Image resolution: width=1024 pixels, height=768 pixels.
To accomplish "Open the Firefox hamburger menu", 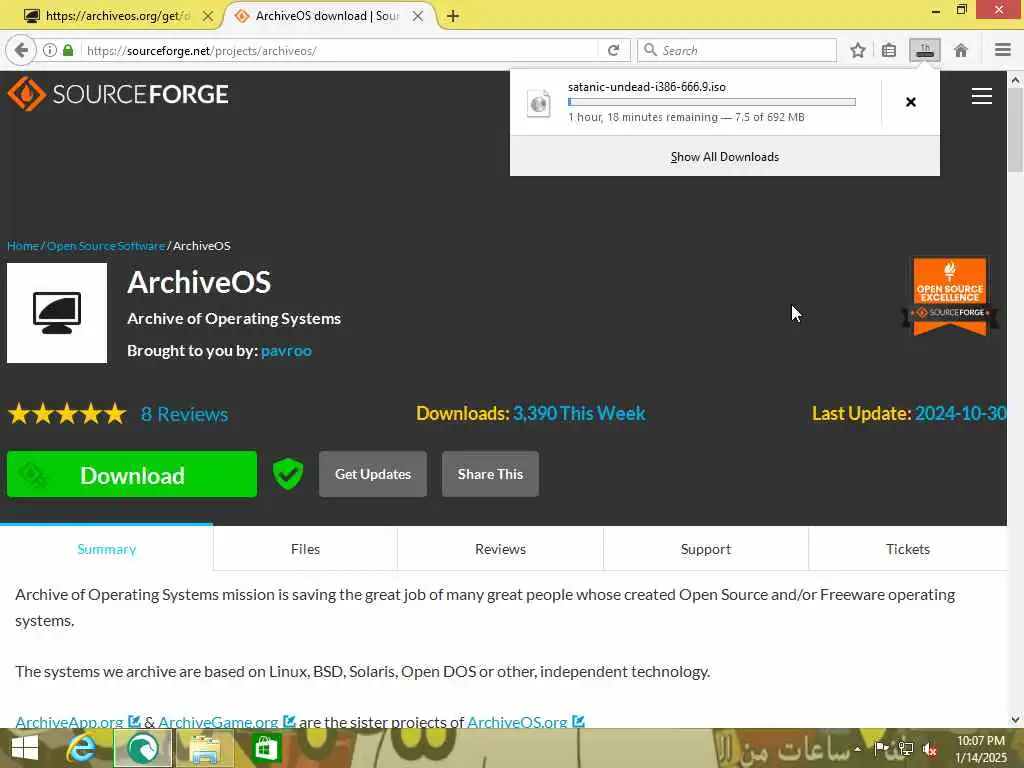I will pos(1003,50).
